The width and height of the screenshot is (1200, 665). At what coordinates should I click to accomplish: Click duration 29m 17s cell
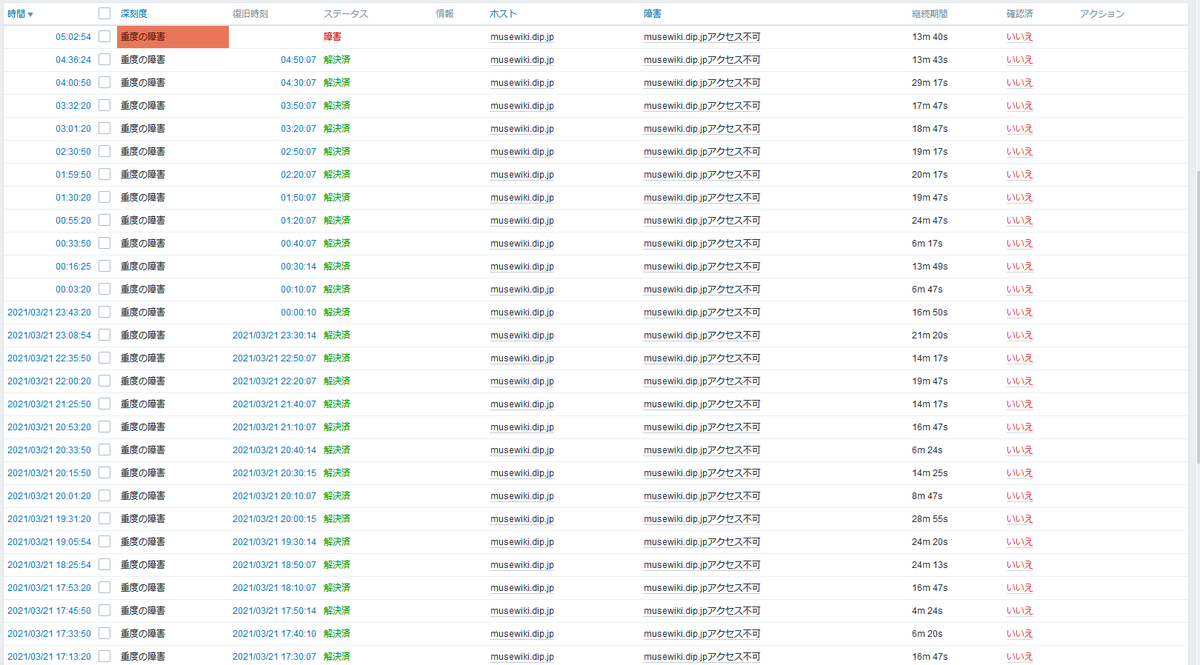pos(929,83)
